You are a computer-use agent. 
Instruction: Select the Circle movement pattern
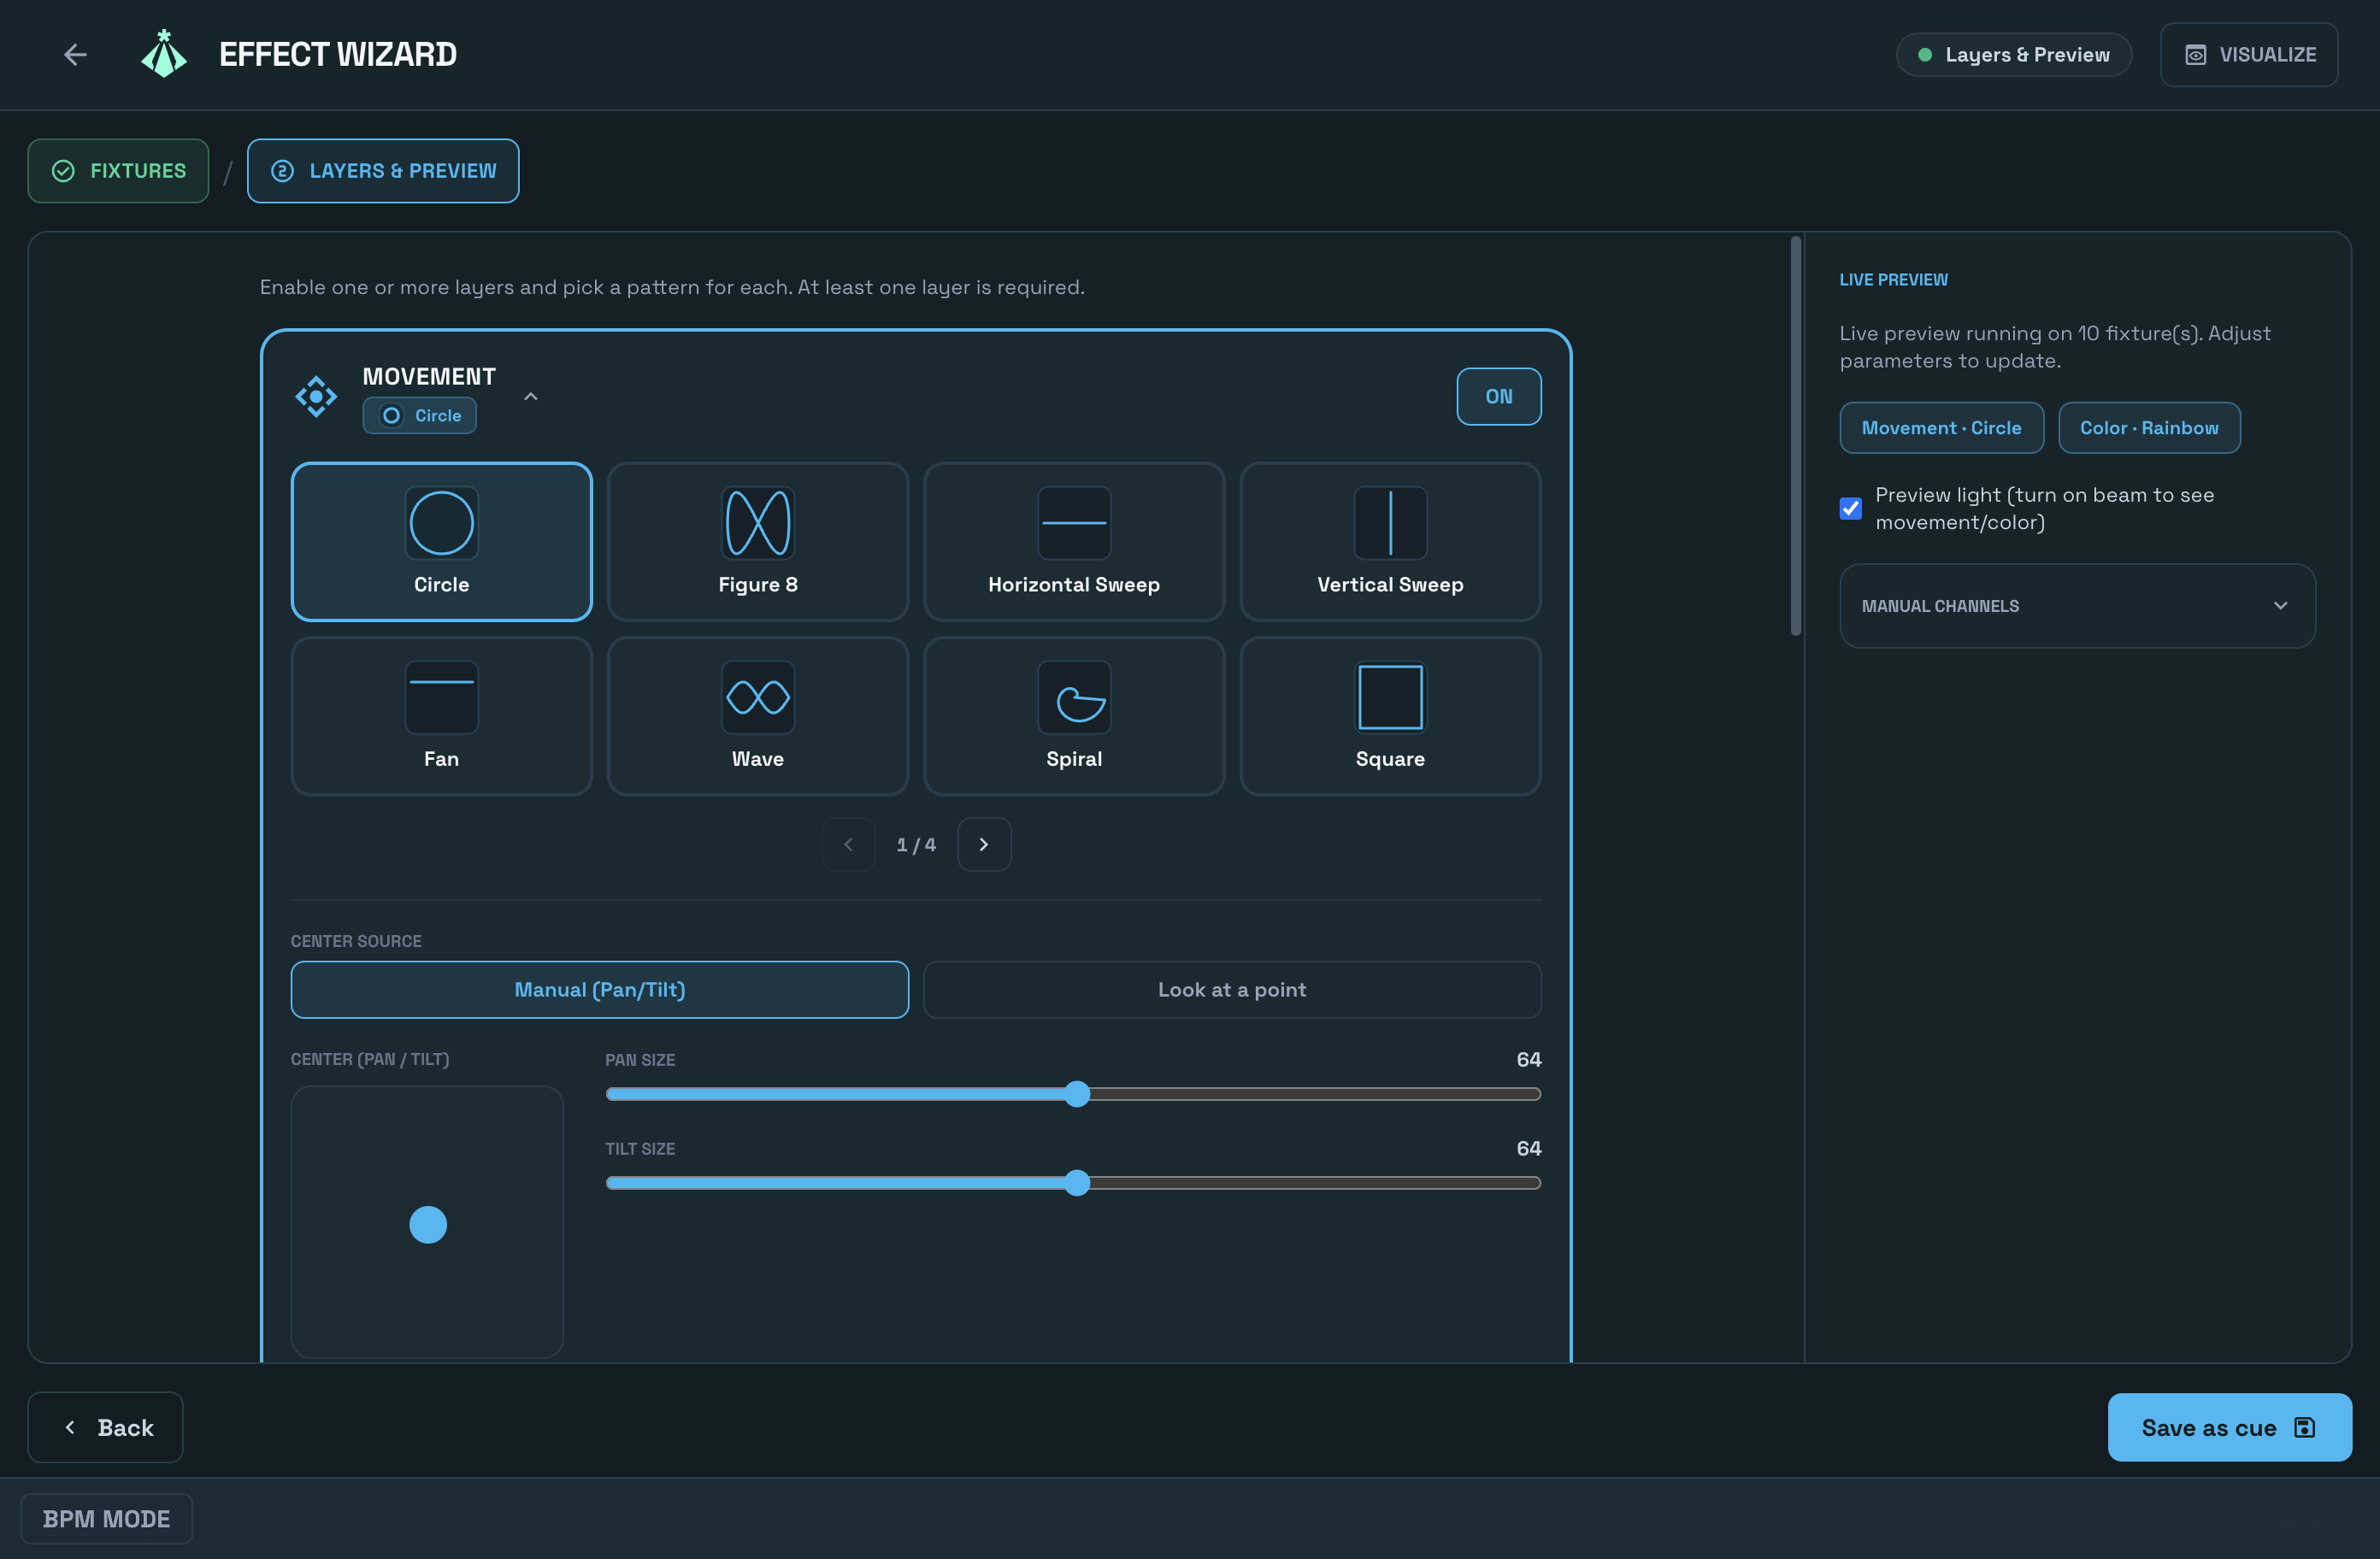point(441,542)
